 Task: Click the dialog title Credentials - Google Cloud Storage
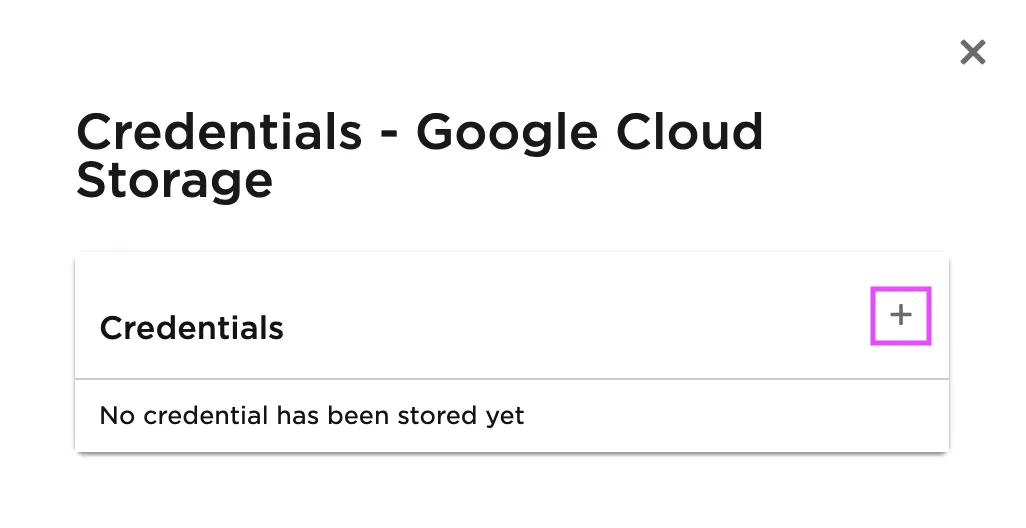click(419, 156)
